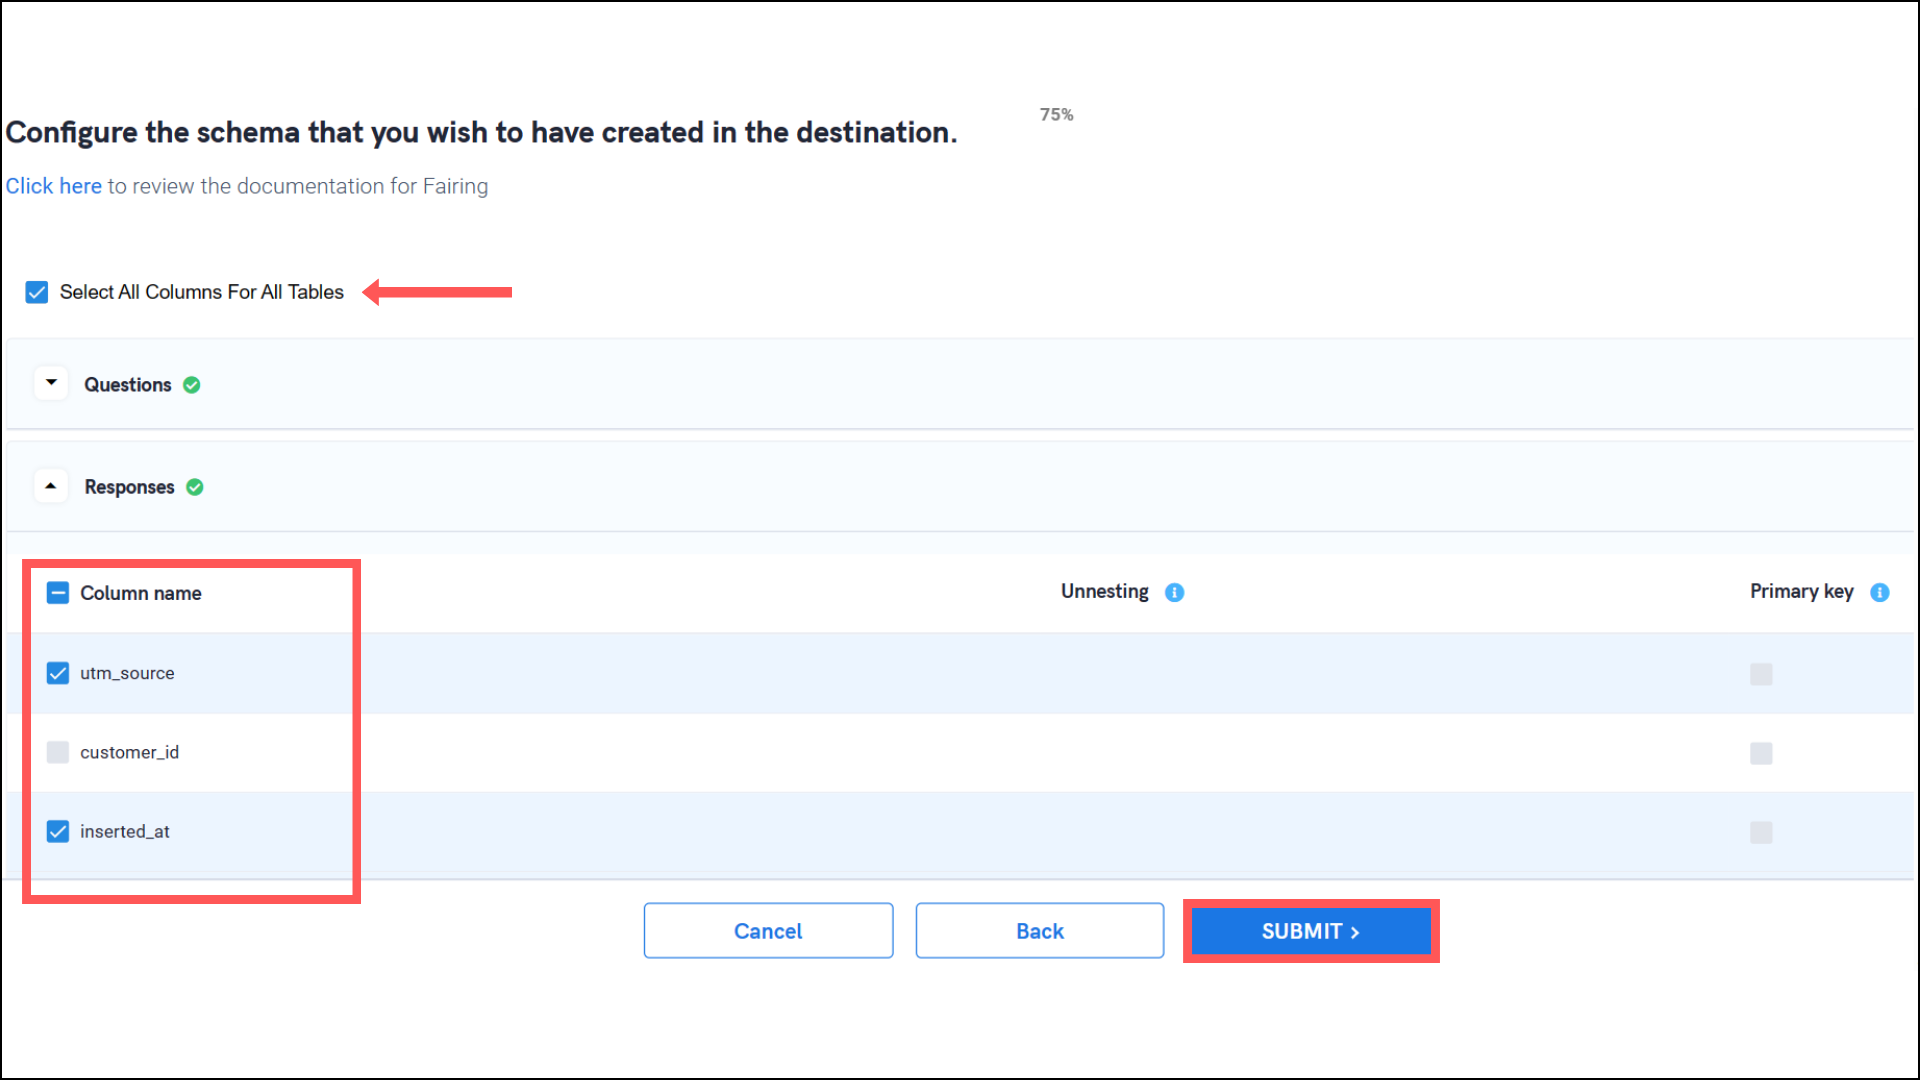The width and height of the screenshot is (1920, 1080).
Task: Click the Submit button
Action: tap(1310, 931)
